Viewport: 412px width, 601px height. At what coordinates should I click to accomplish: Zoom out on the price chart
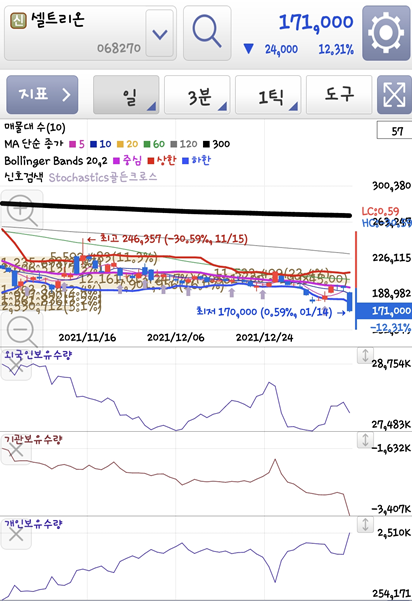click(x=21, y=331)
